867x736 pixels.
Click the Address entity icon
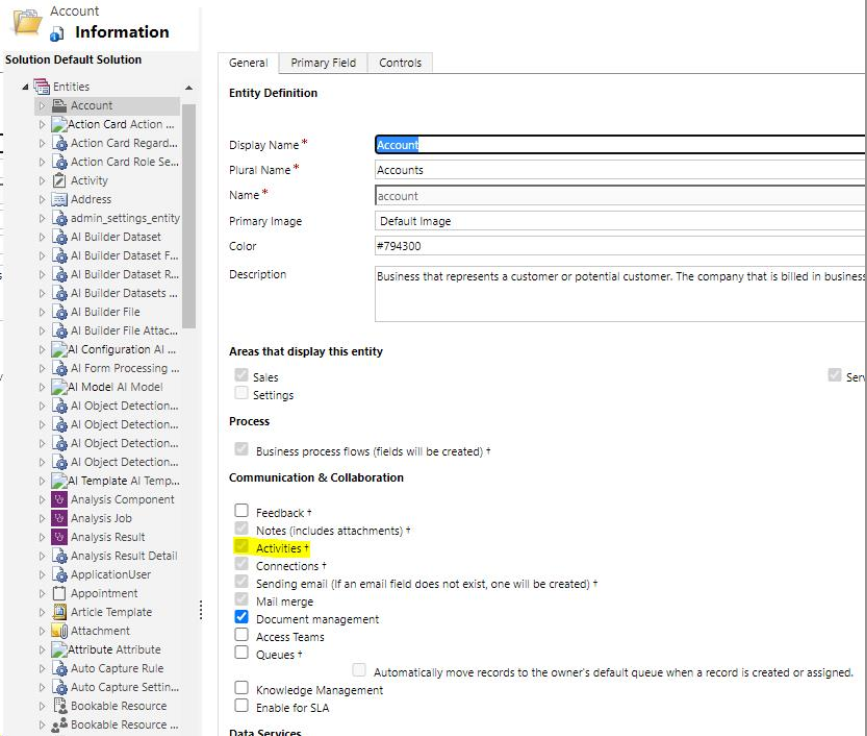[59, 199]
